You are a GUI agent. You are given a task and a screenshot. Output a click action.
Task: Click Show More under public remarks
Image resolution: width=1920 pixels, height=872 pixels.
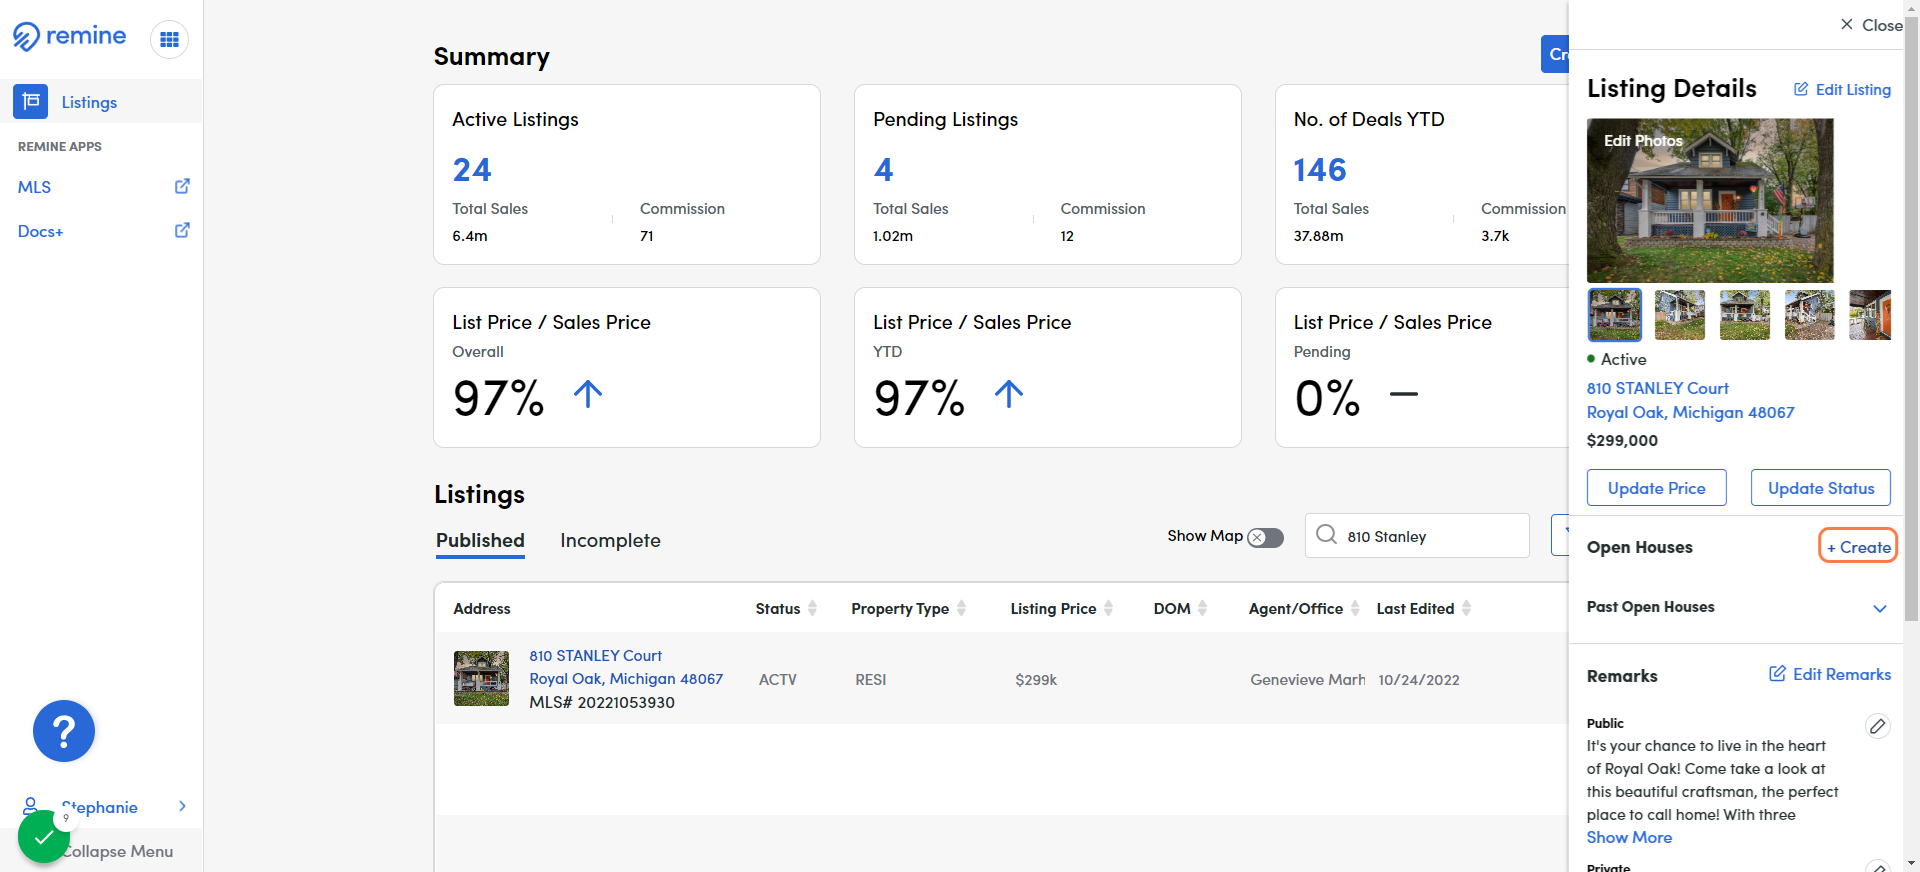pyautogui.click(x=1629, y=838)
